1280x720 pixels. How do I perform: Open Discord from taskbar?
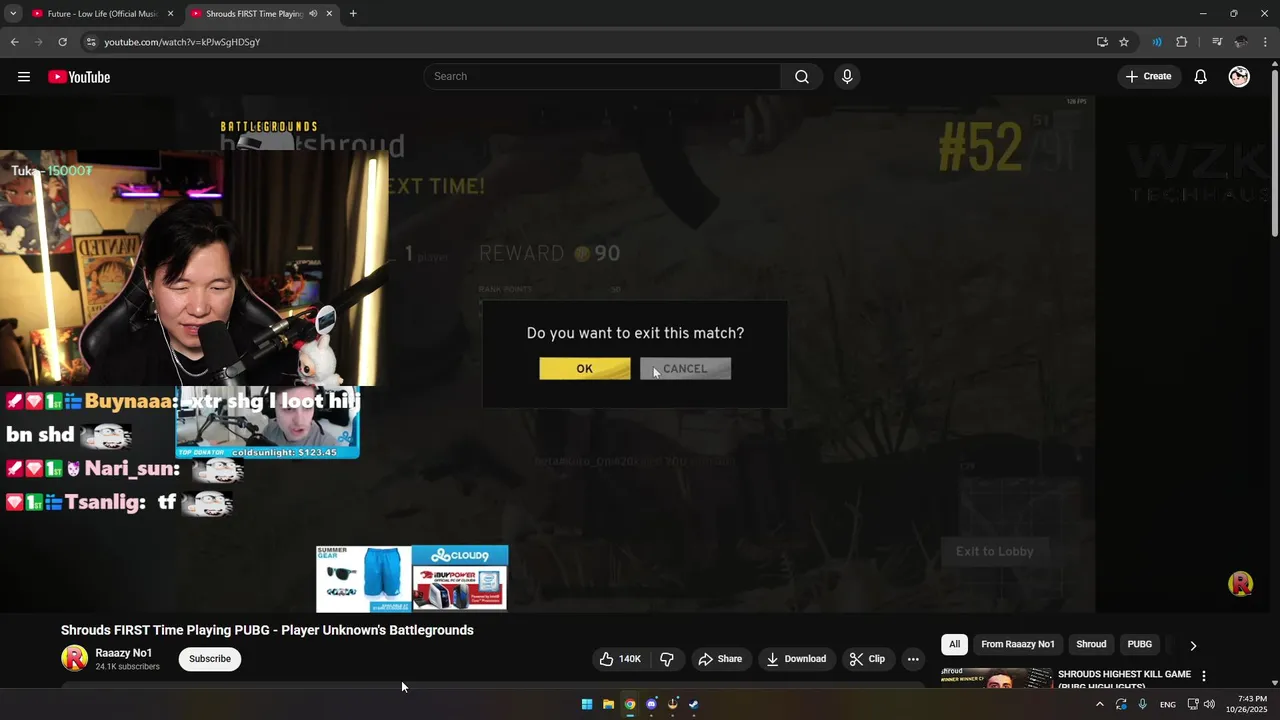651,704
